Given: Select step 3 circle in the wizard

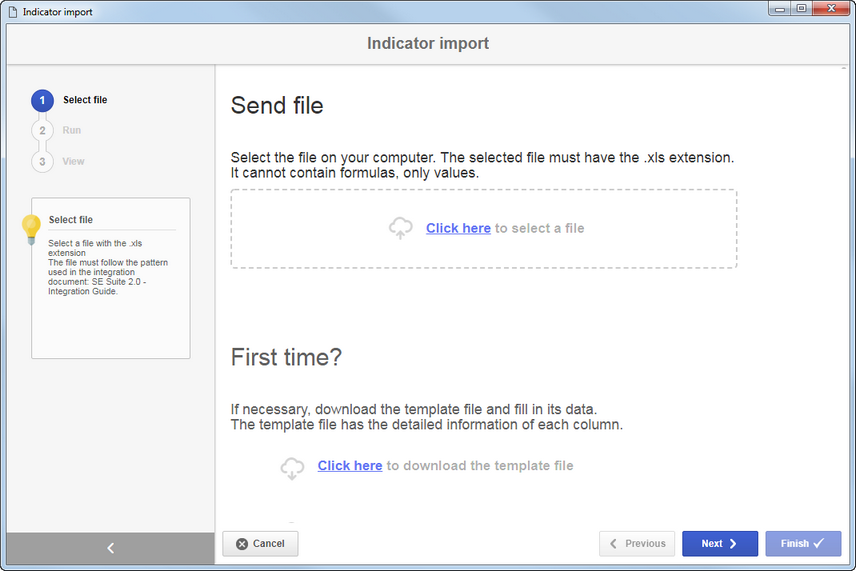Looking at the screenshot, I should (42, 162).
